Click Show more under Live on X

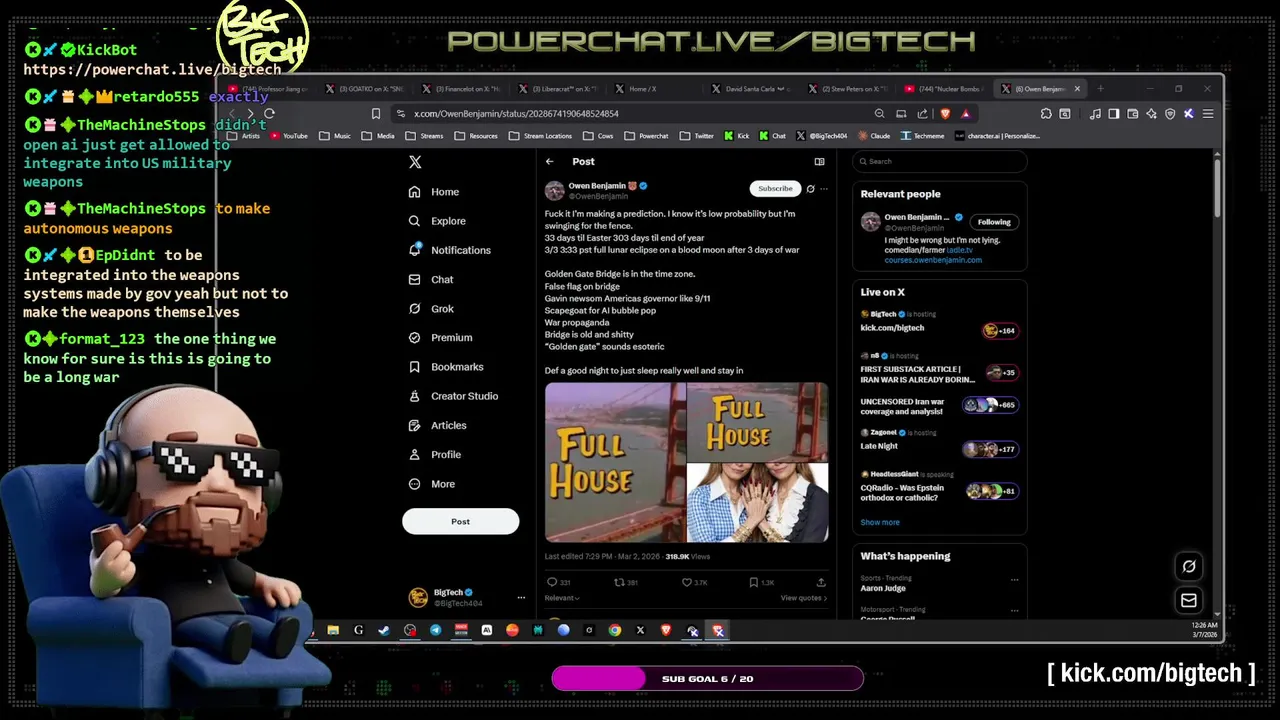pyautogui.click(x=880, y=522)
